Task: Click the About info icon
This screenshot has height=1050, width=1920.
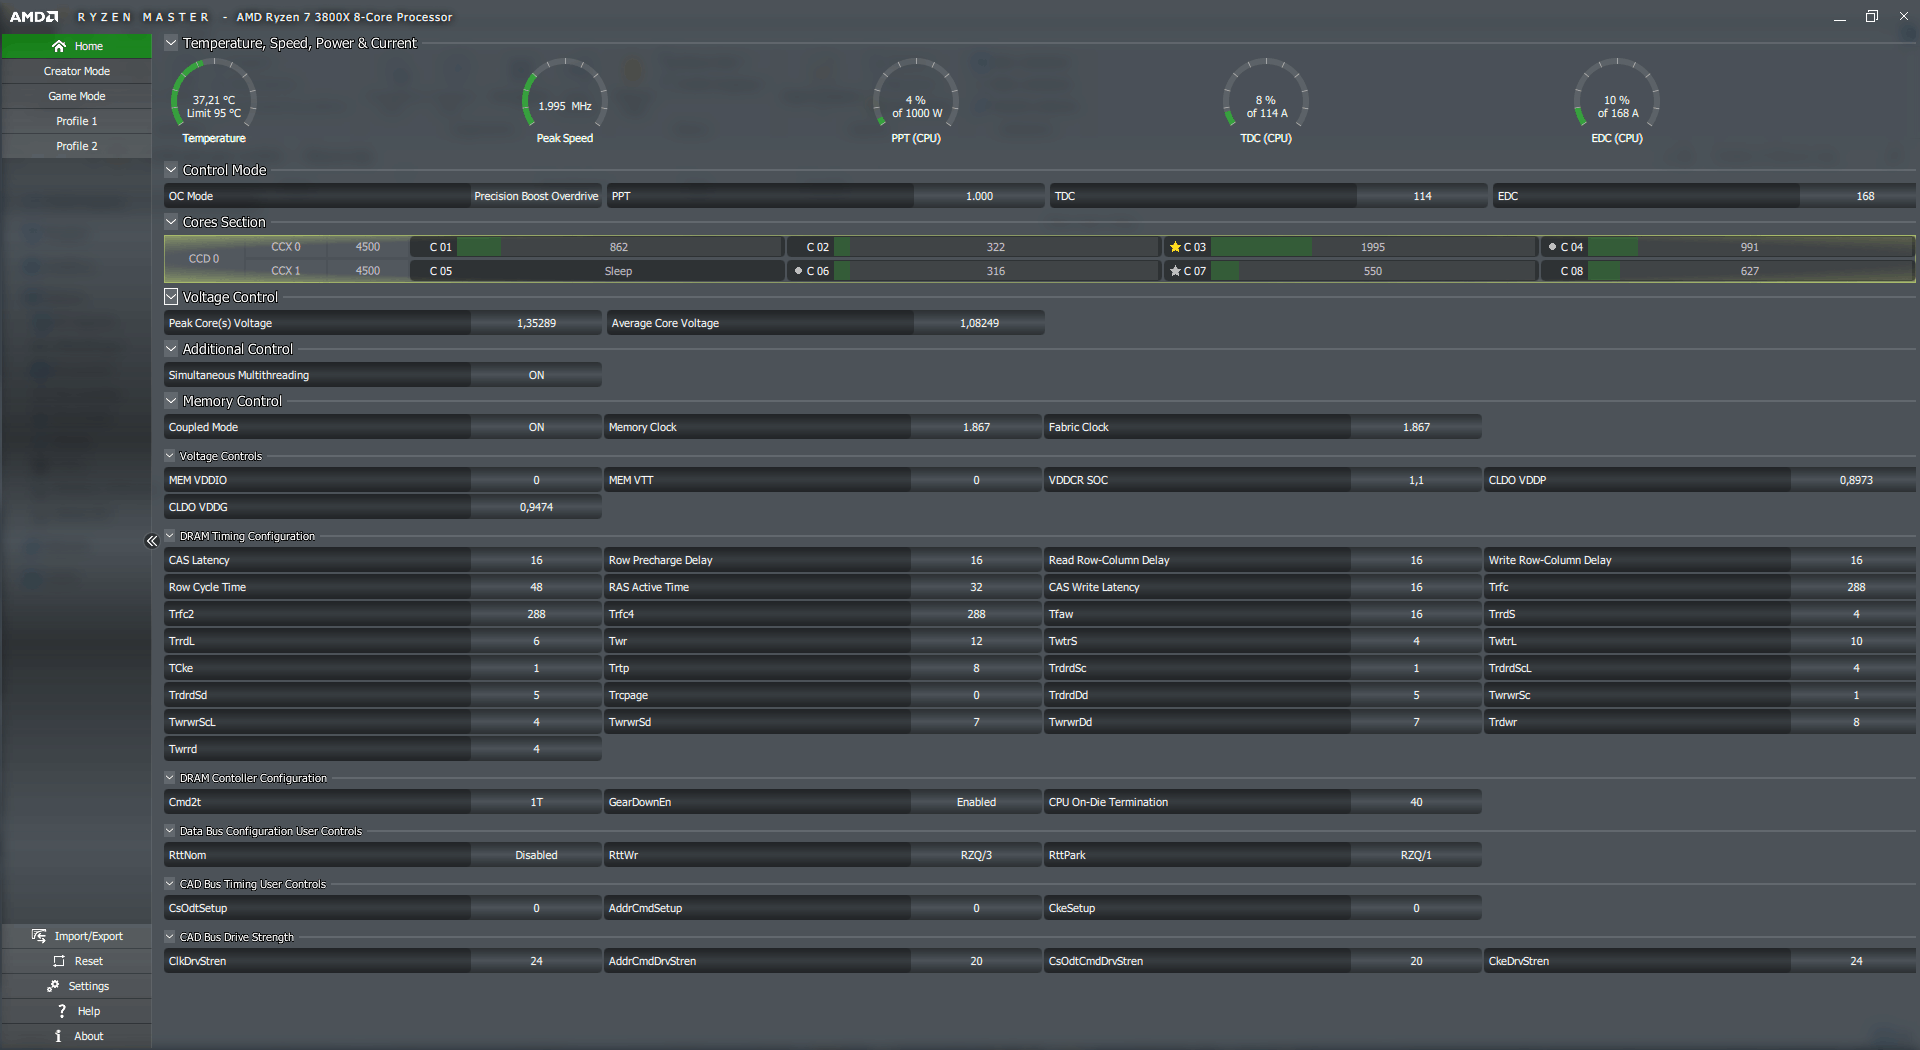Action: (x=58, y=1036)
